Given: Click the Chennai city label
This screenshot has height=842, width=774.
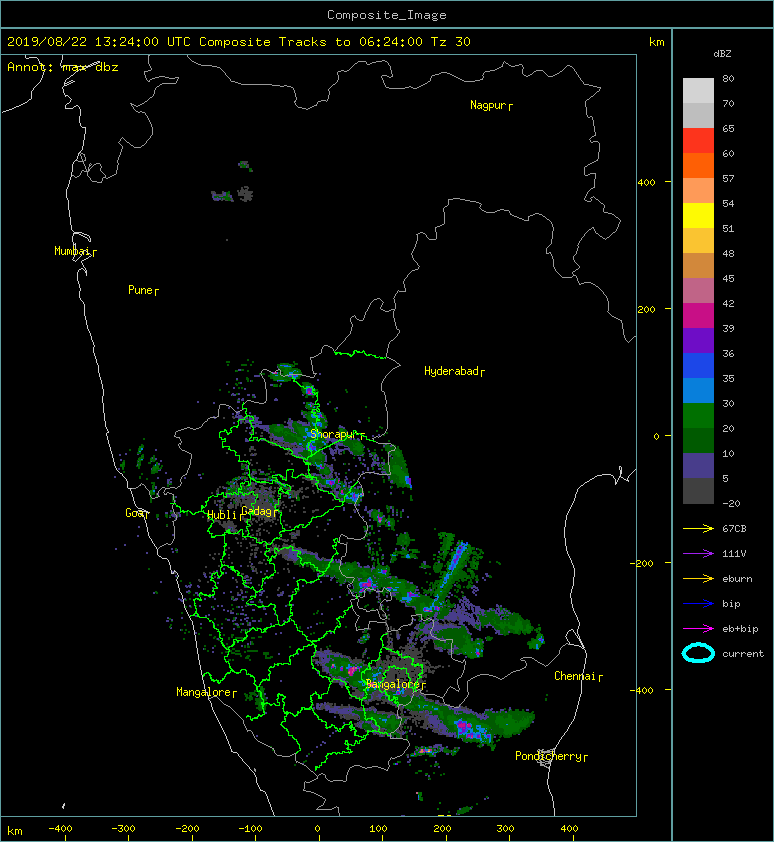Looking at the screenshot, I should click(575, 676).
